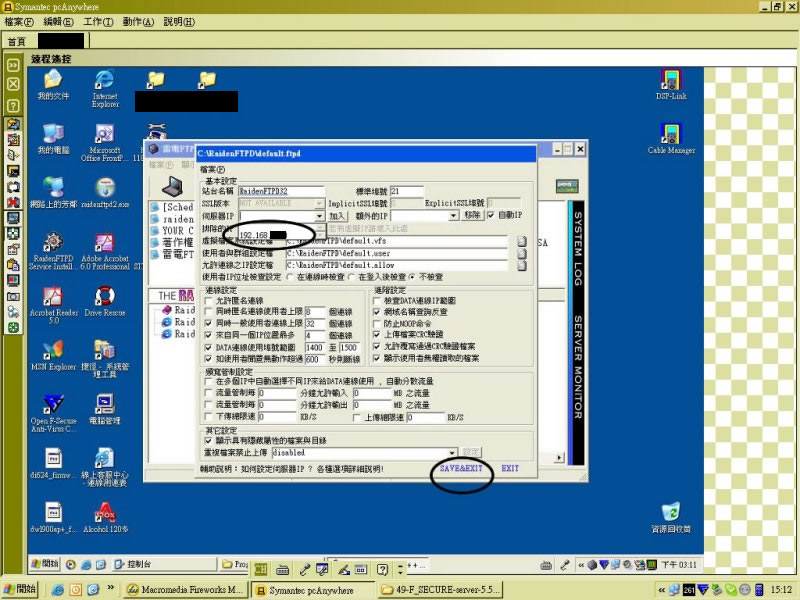Open 說明 menu in pcAnywhere
The height and width of the screenshot is (600, 800).
179,22
